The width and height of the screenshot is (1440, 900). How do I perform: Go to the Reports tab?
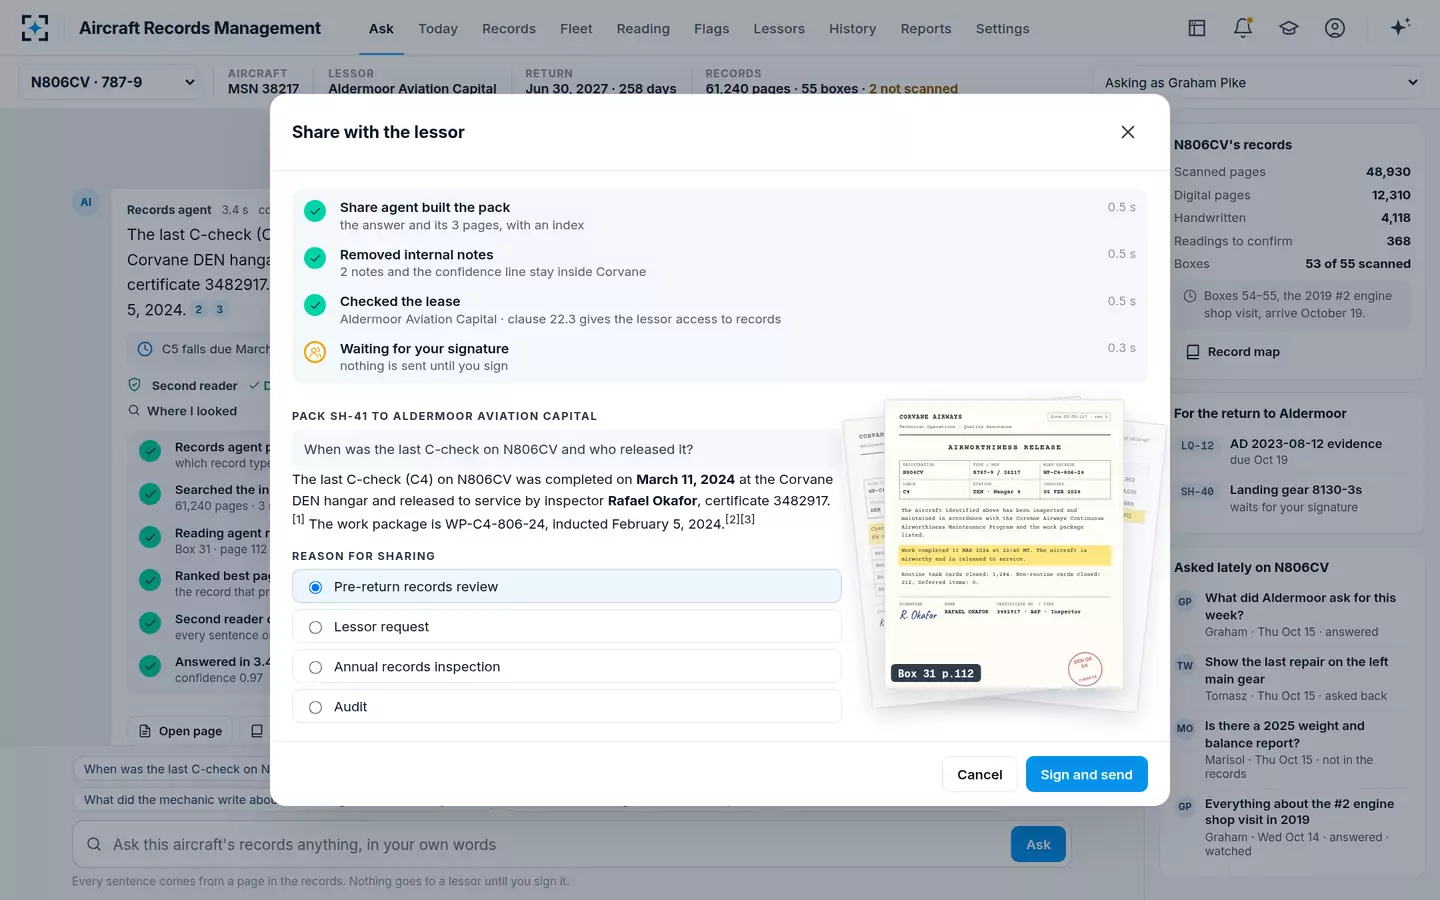point(926,29)
